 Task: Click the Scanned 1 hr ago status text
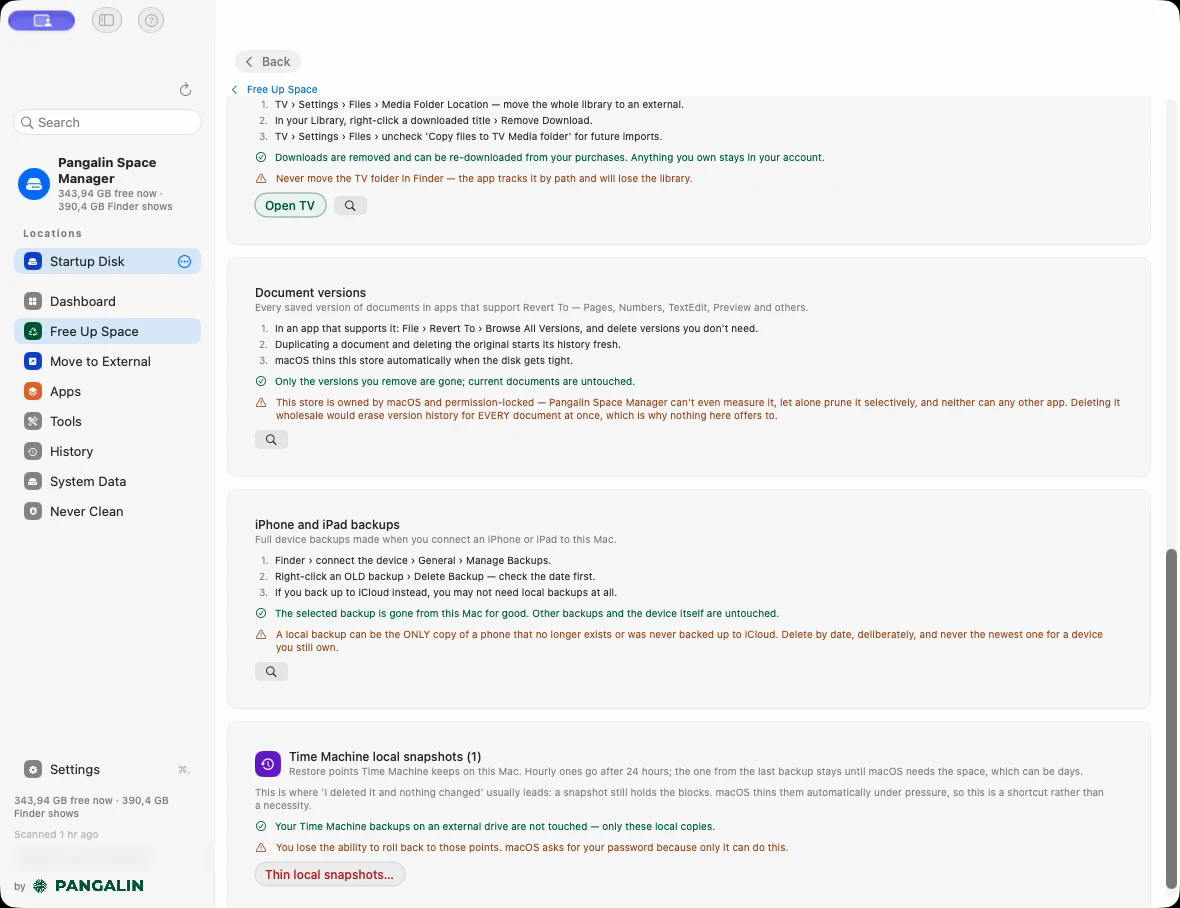(x=56, y=834)
